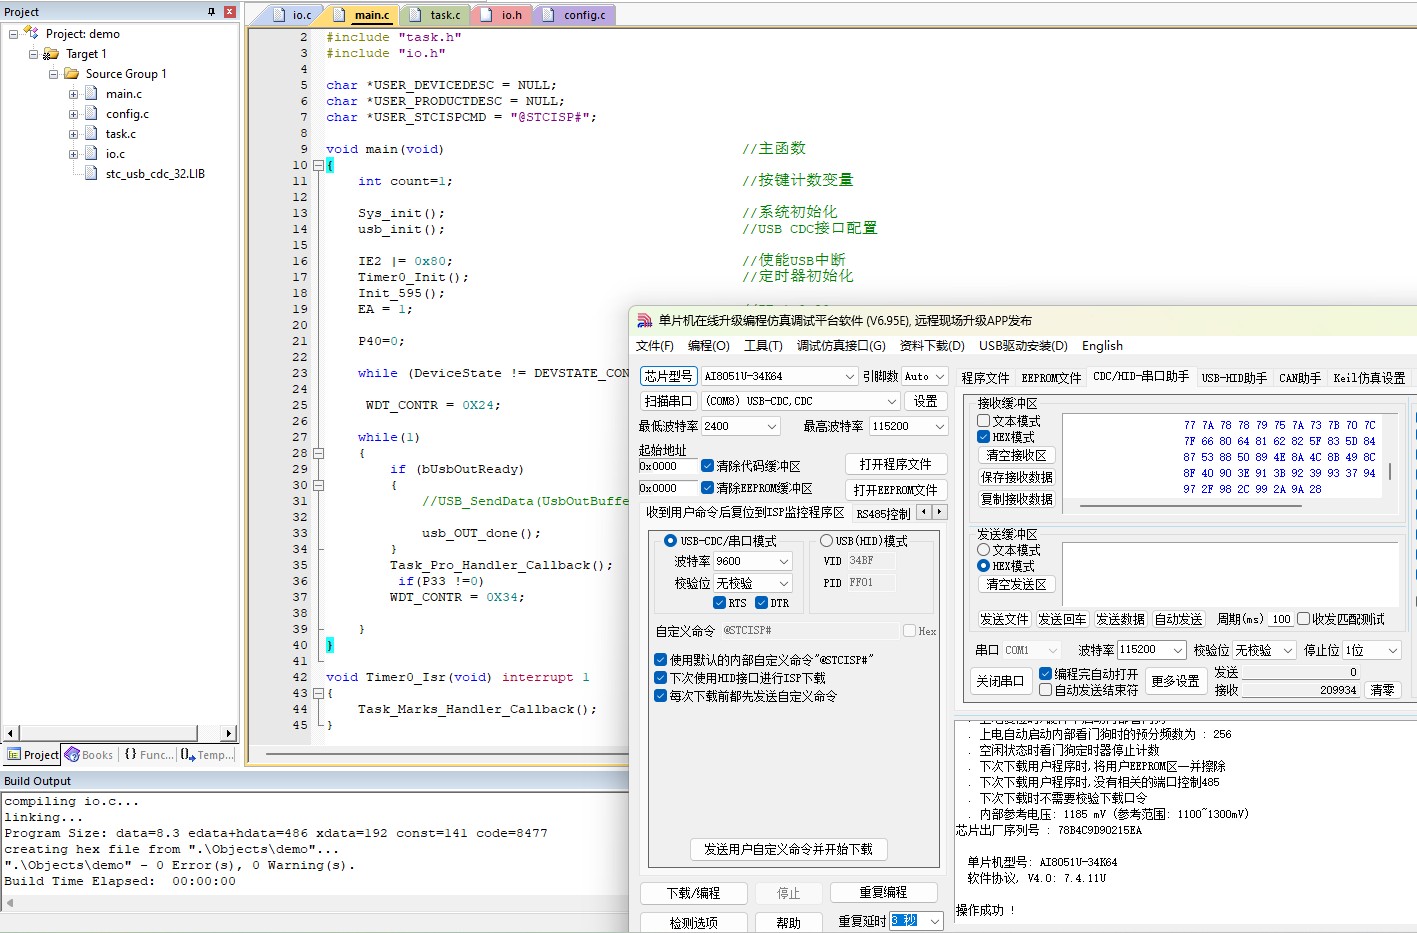This screenshot has width=1417, height=933.
Task: Uncheck 清除代码缓冲区 checkbox
Action: click(707, 466)
